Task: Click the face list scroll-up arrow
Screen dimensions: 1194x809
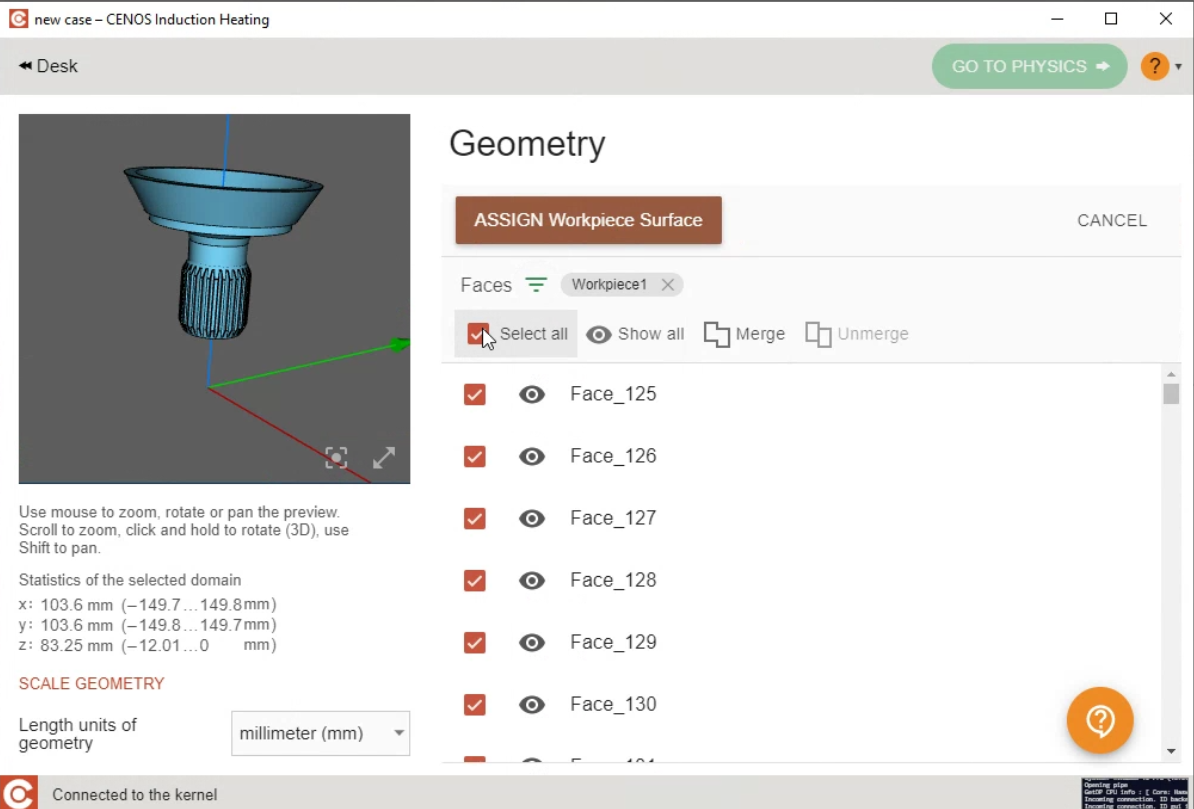Action: (1171, 374)
